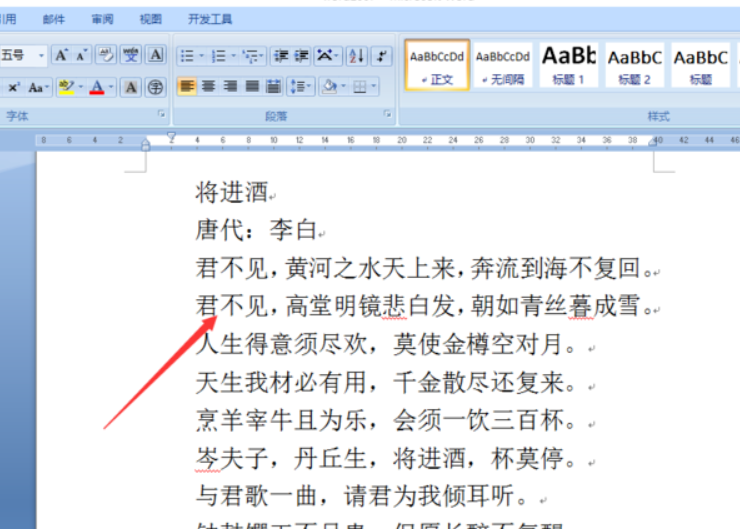The width and height of the screenshot is (740, 529).
Task: Toggle Justify alignment
Action: click(252, 87)
